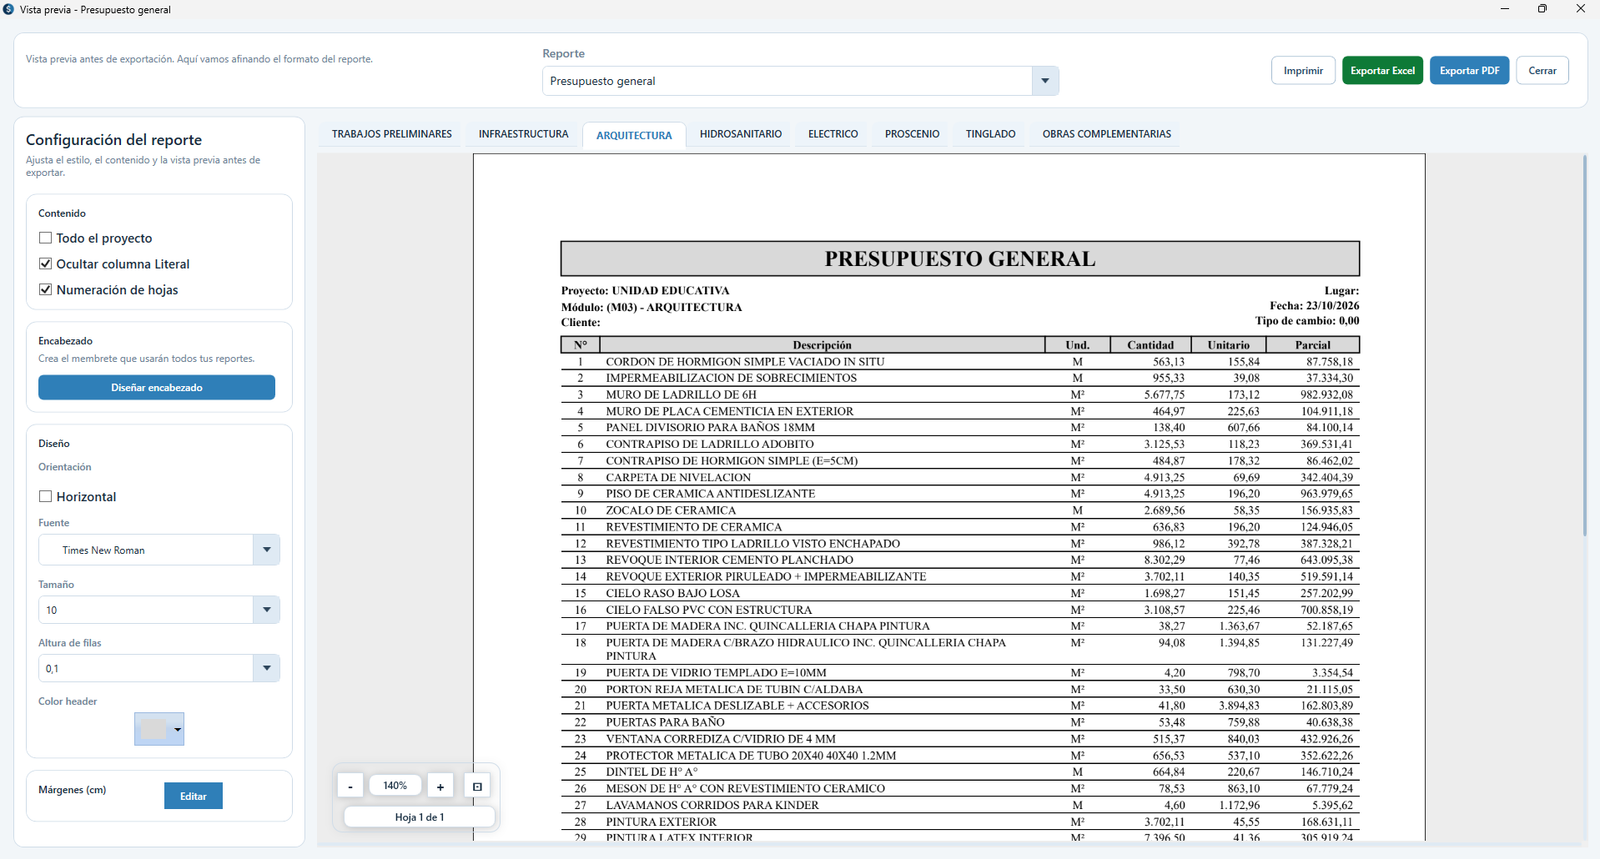Zoom out with the minus button
The height and width of the screenshot is (859, 1600).
tap(350, 787)
